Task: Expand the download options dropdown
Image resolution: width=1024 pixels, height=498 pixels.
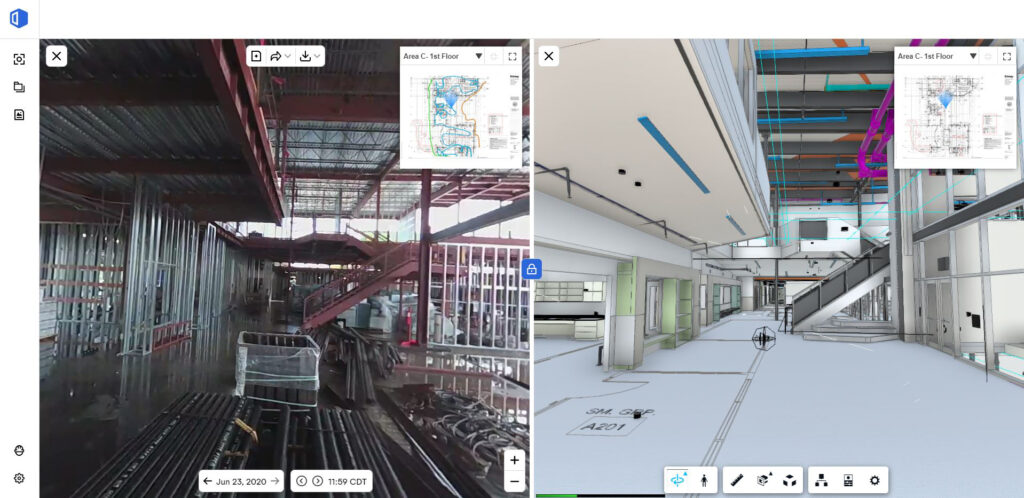Action: coord(310,56)
